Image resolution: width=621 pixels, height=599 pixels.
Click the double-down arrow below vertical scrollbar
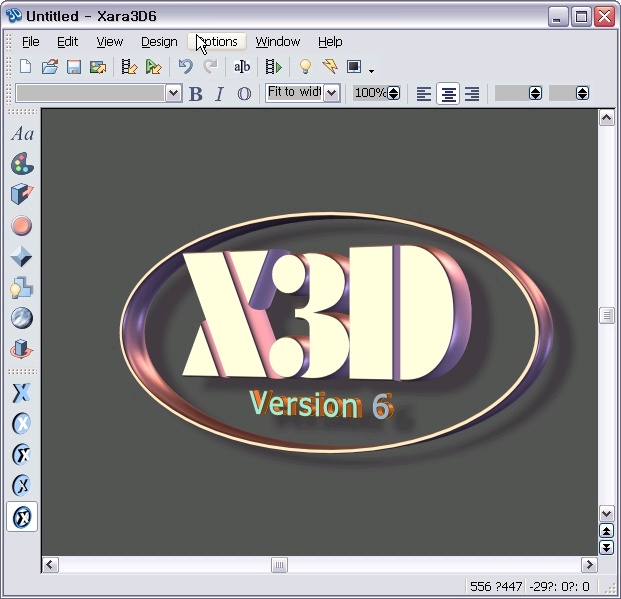coord(607,547)
